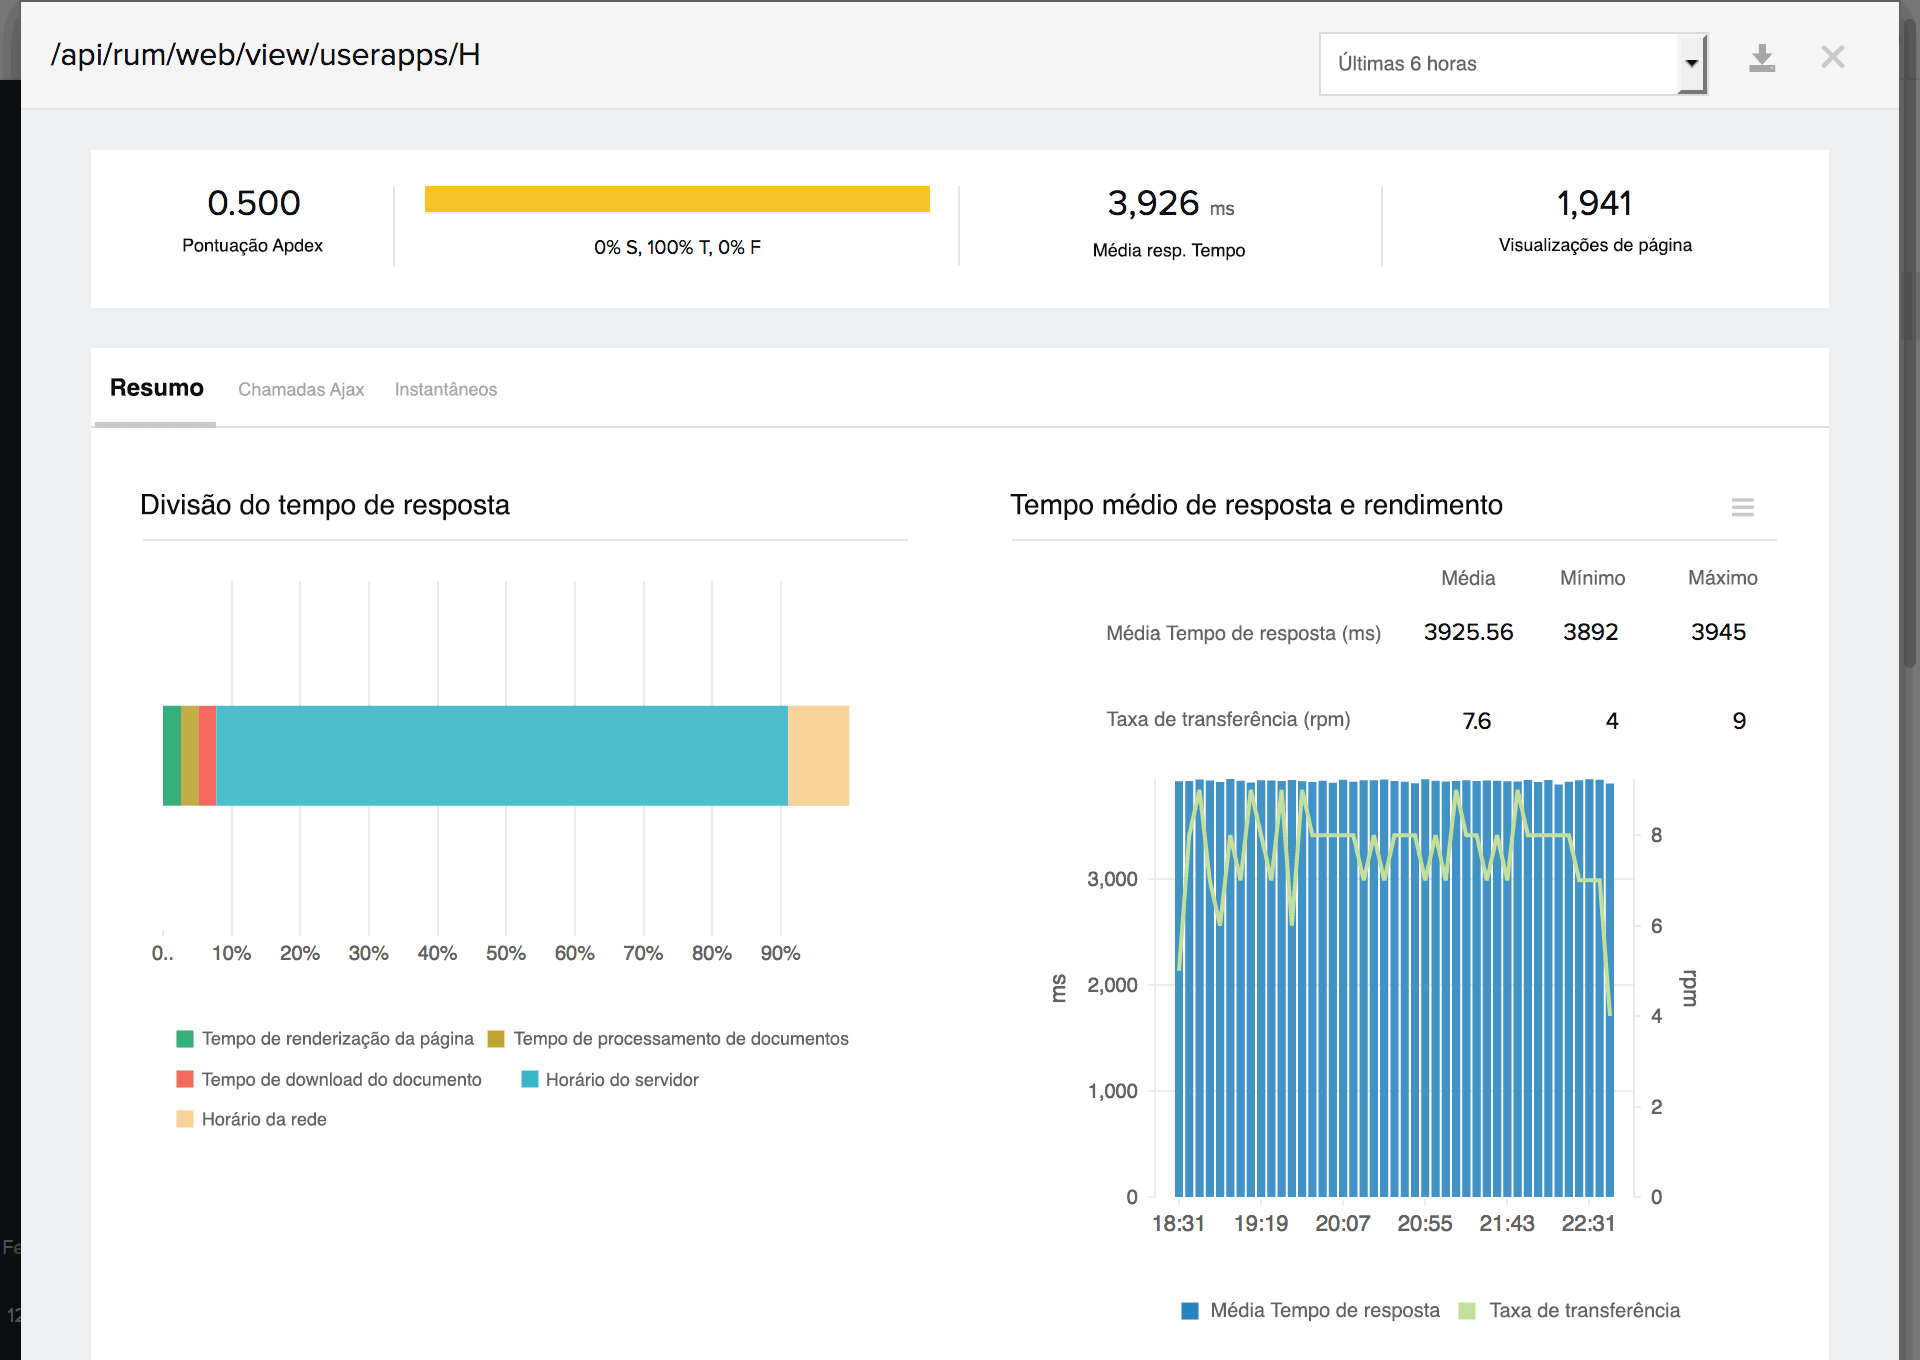Image resolution: width=1920 pixels, height=1360 pixels.
Task: Toggle Tempo de processamento de documentos legend
Action: point(680,1039)
